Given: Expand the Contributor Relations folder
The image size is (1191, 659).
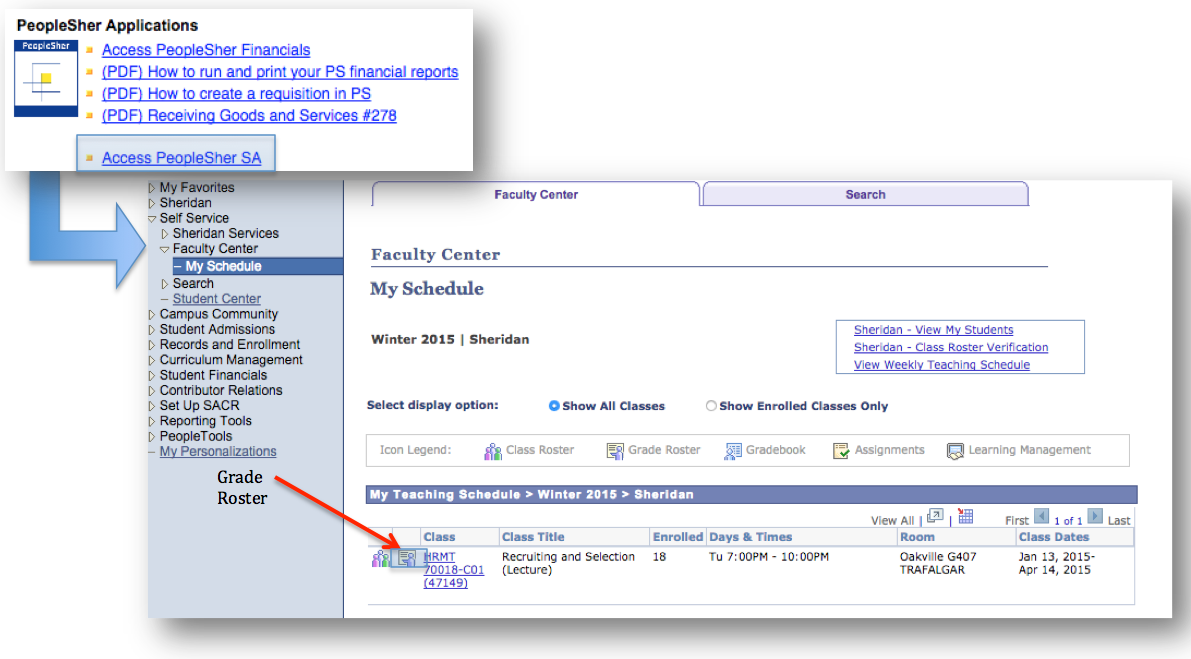Looking at the screenshot, I should click(x=152, y=390).
